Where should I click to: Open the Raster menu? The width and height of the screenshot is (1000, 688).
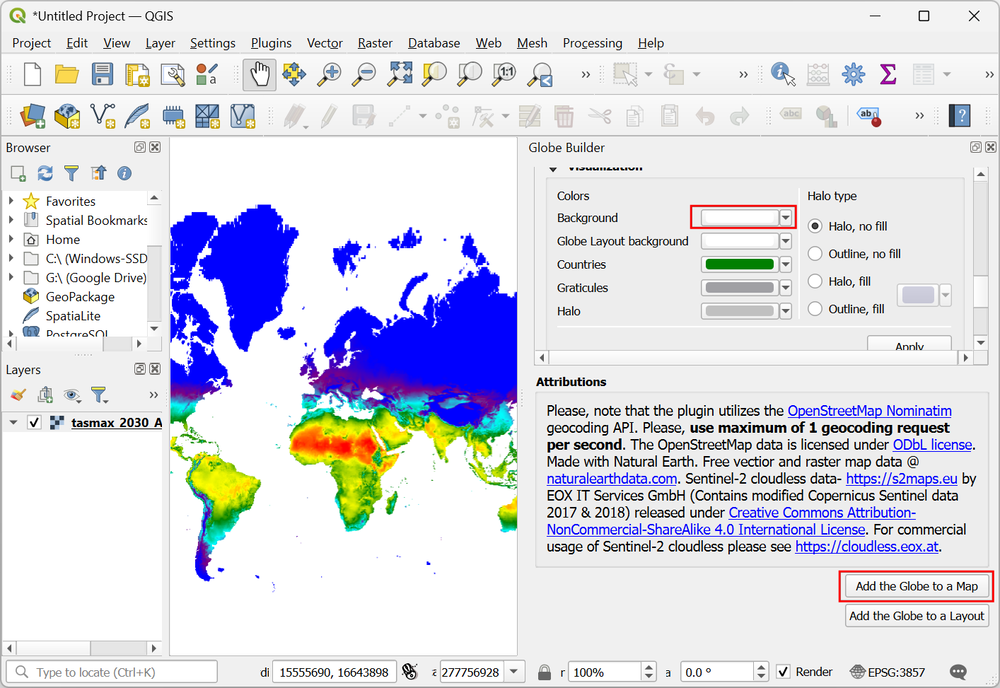pyautogui.click(x=375, y=43)
